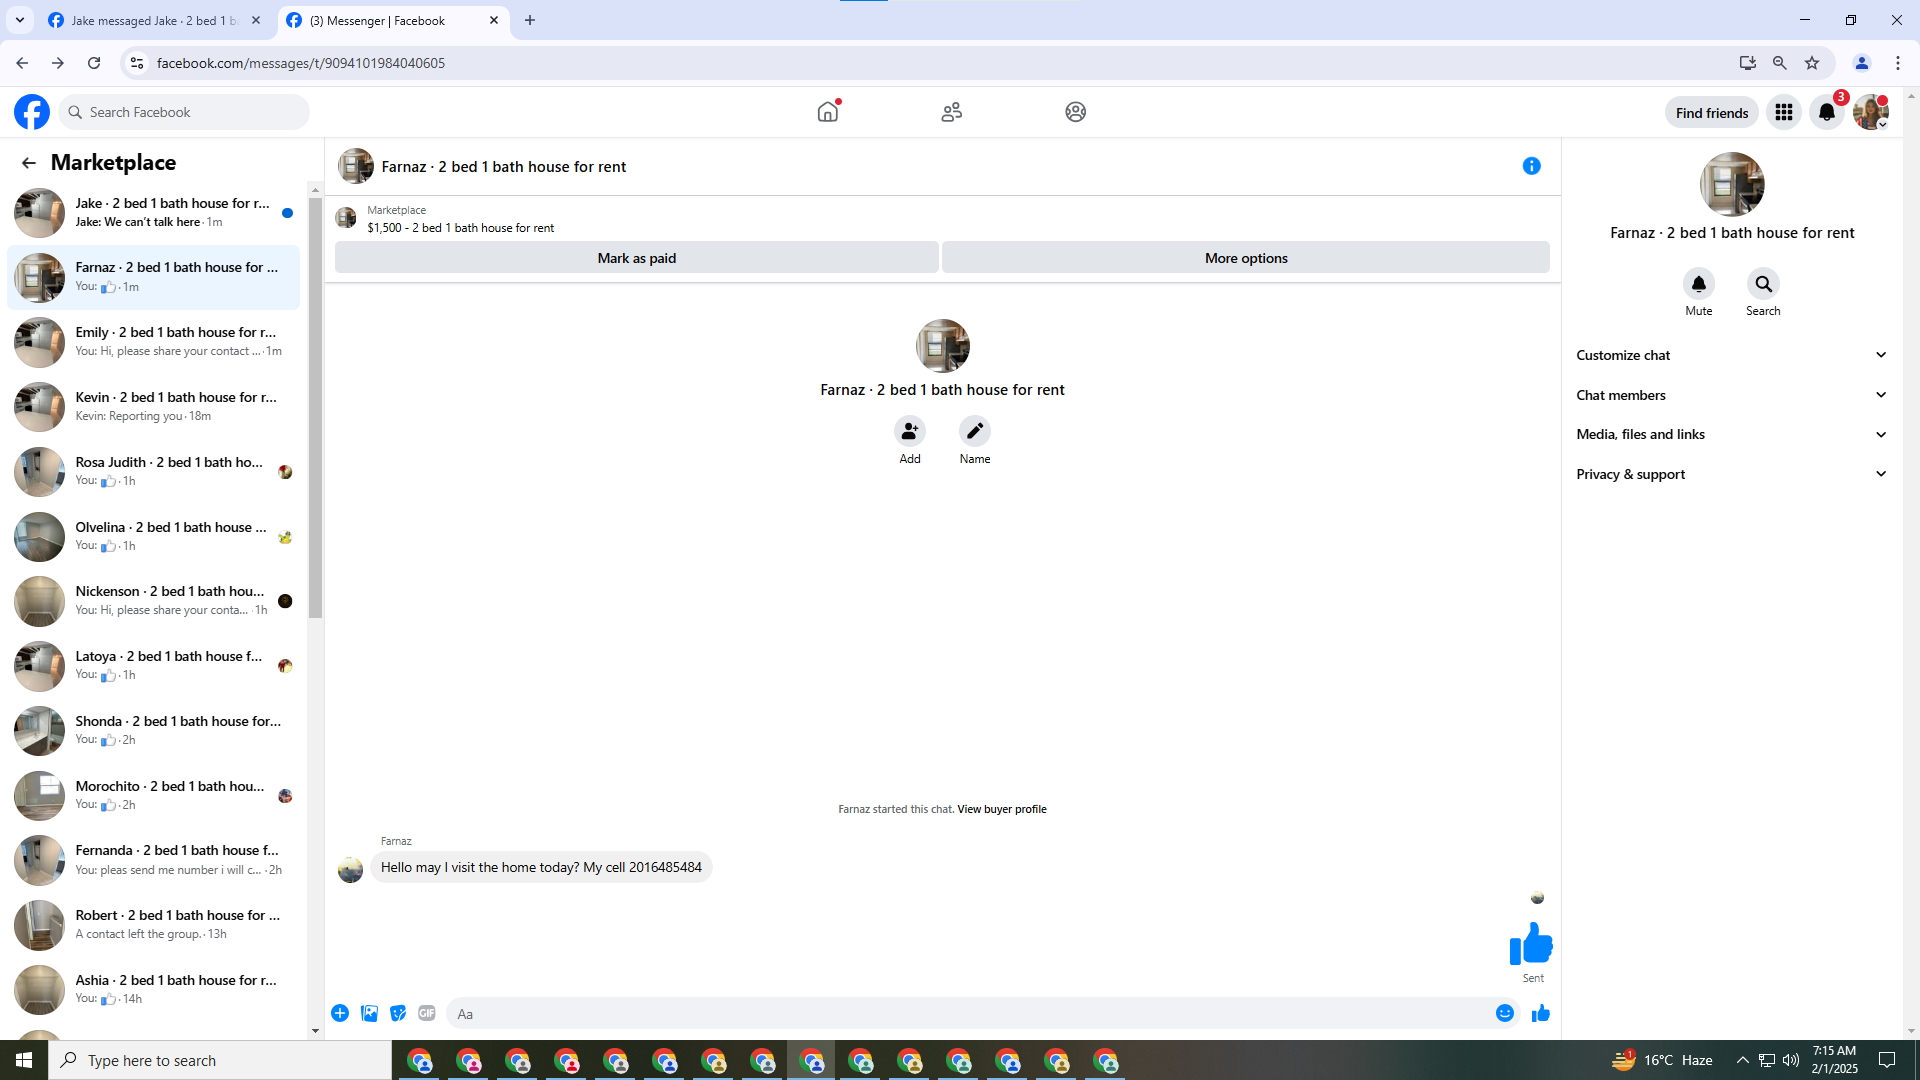
Task: Mute this conversation with bell icon
Action: tap(1698, 284)
